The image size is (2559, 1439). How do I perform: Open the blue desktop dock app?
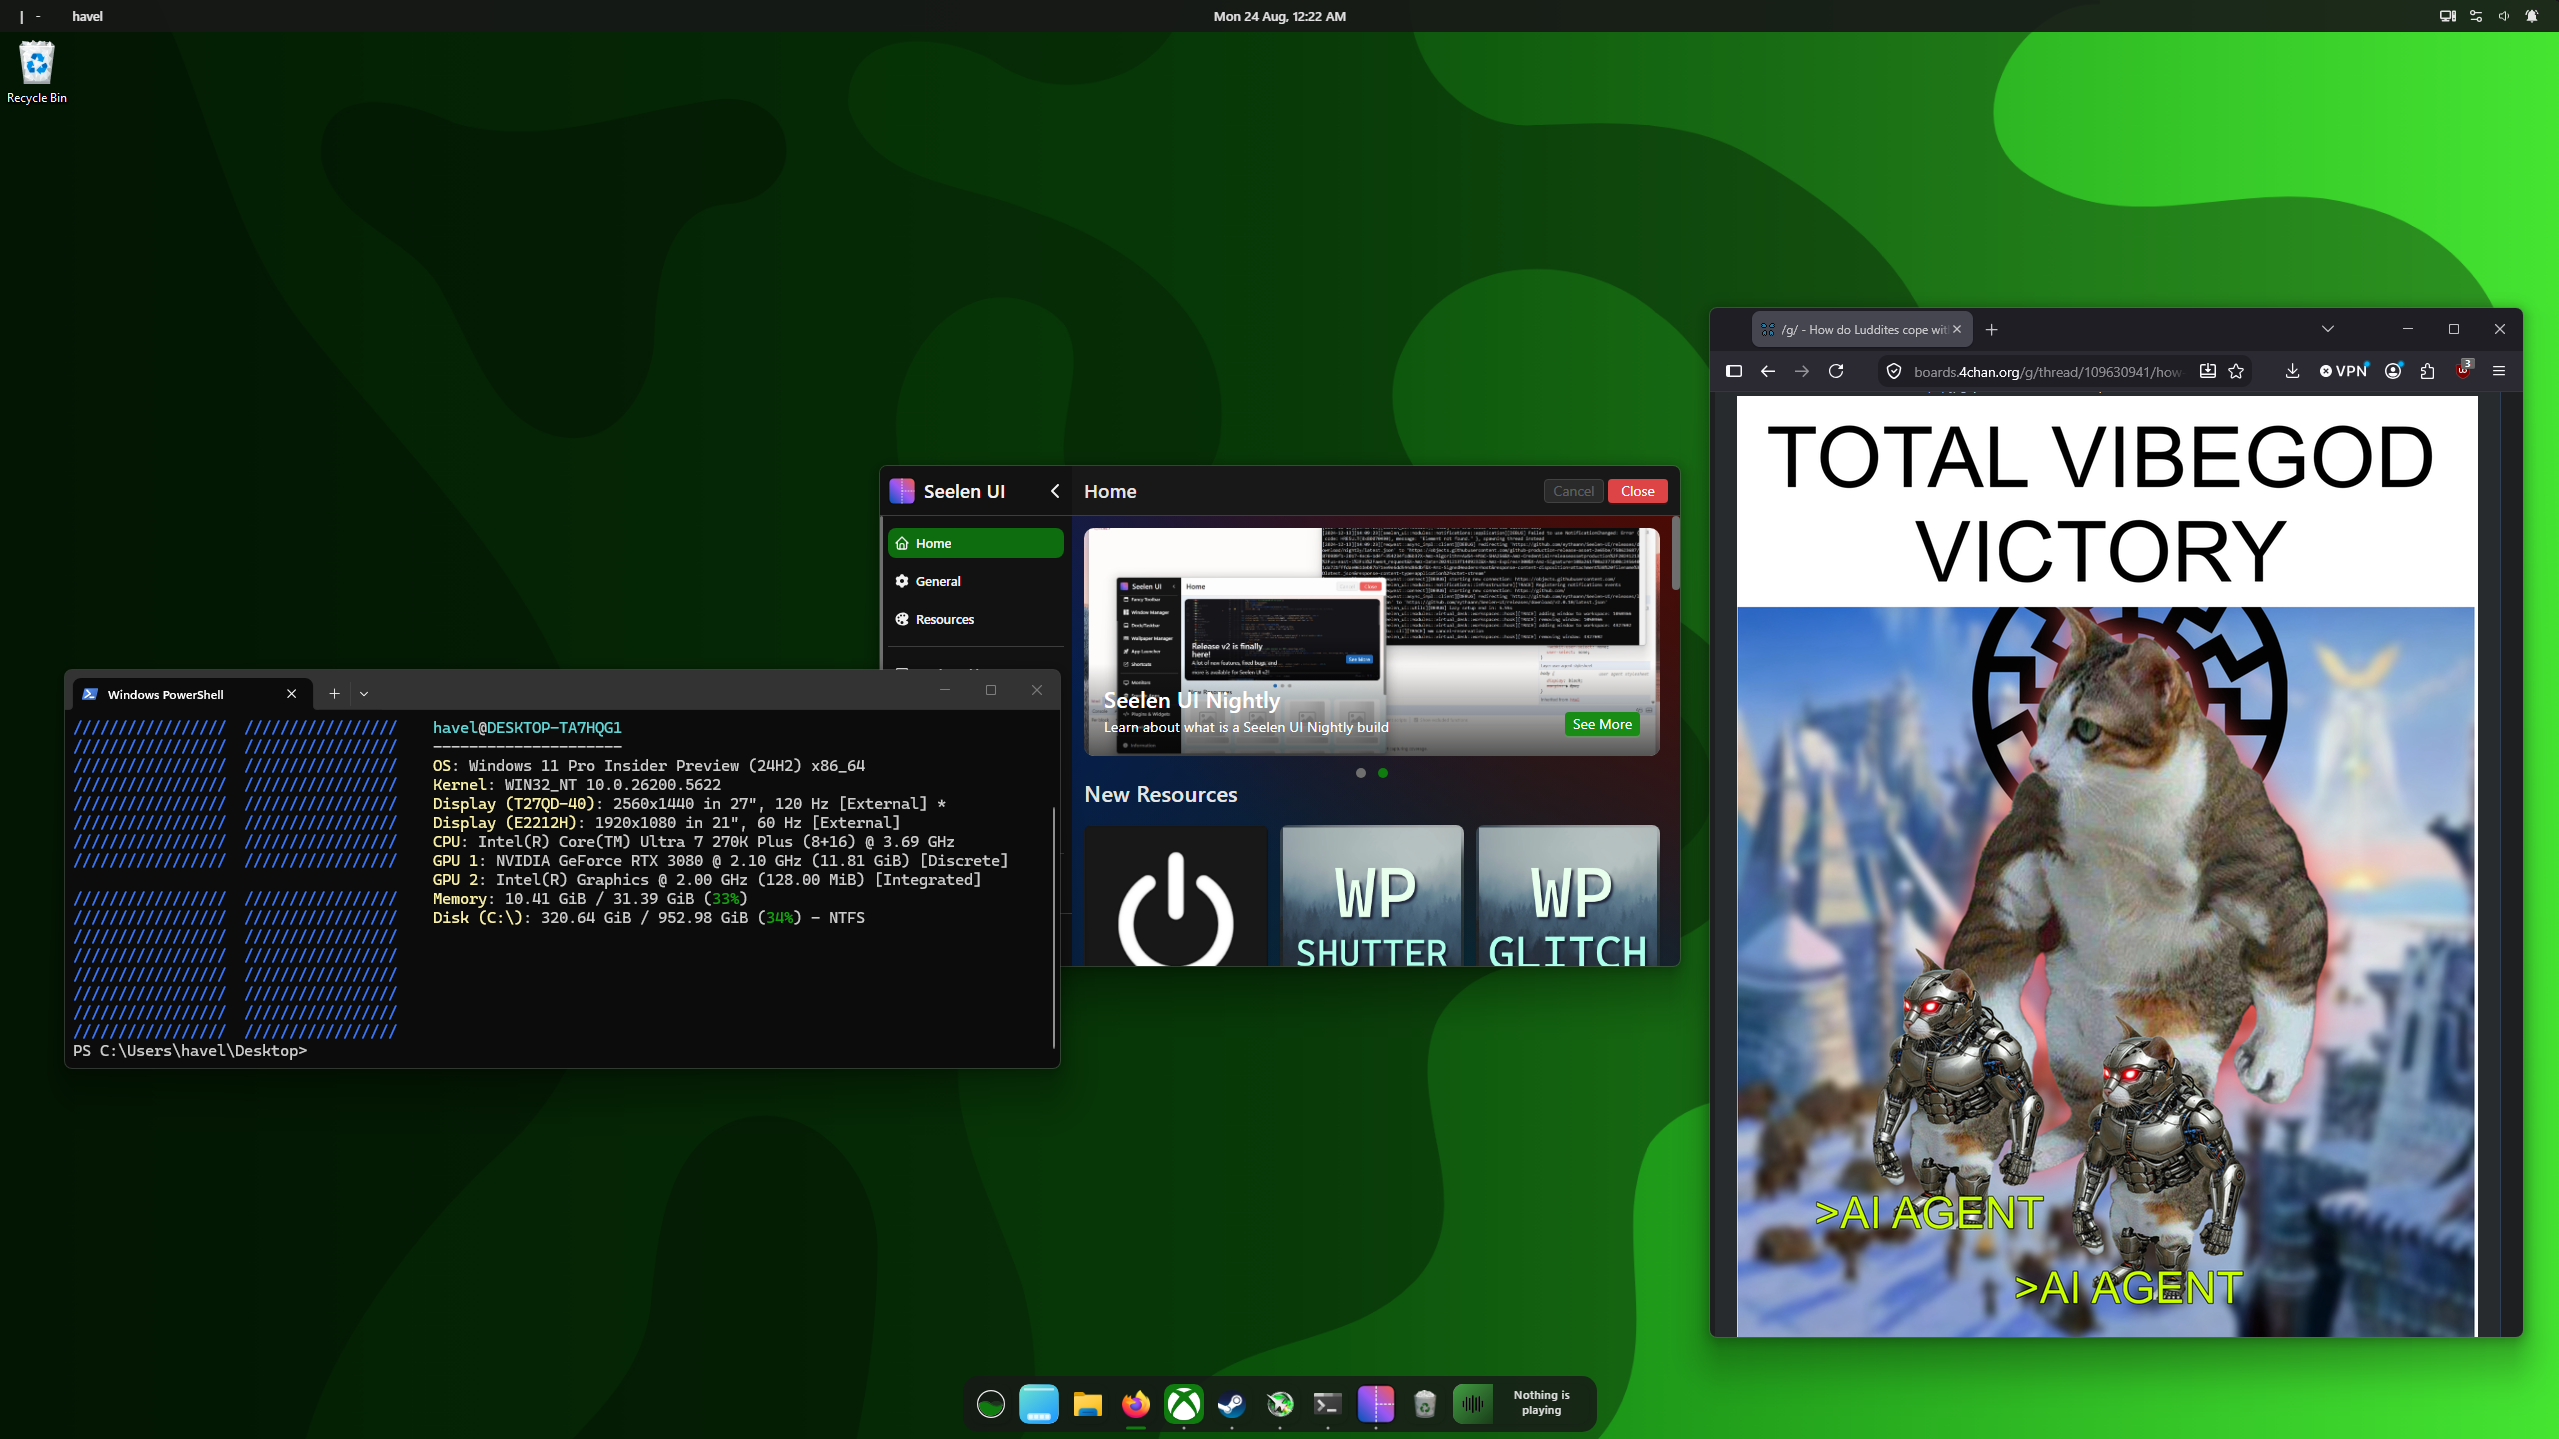tap(1038, 1405)
